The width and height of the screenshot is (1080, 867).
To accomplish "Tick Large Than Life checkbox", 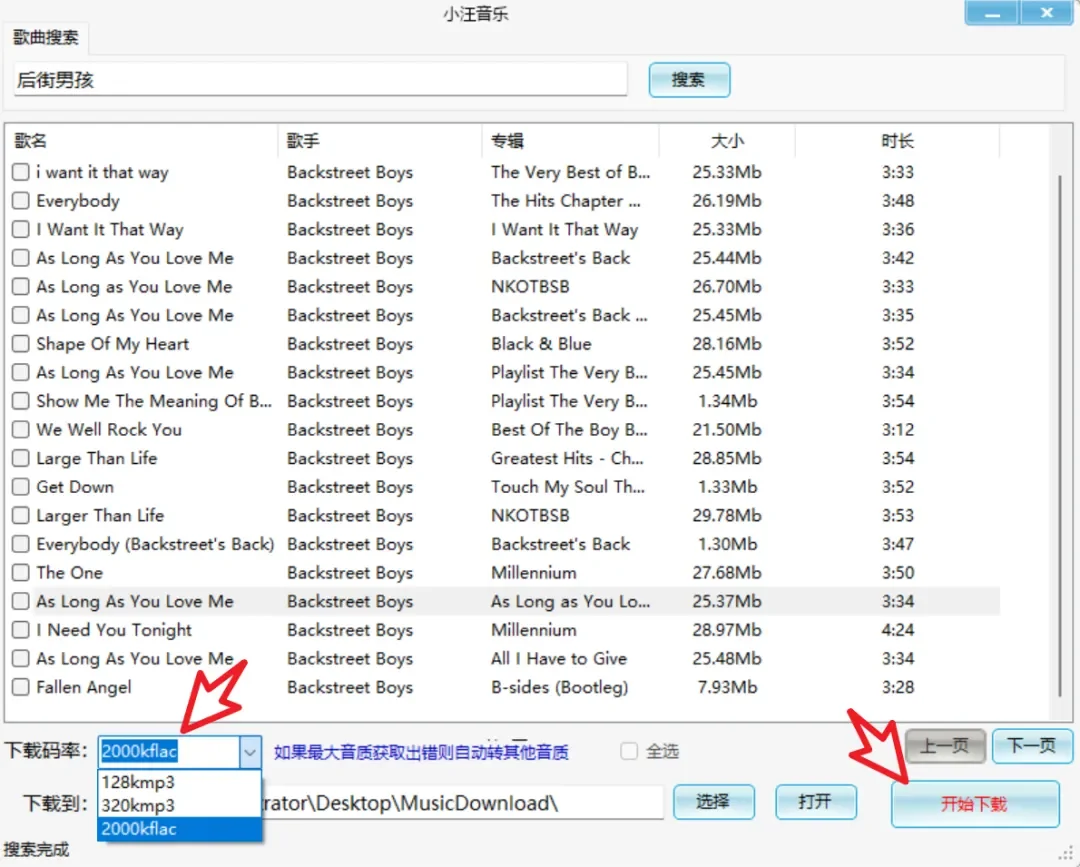I will pyautogui.click(x=21, y=458).
